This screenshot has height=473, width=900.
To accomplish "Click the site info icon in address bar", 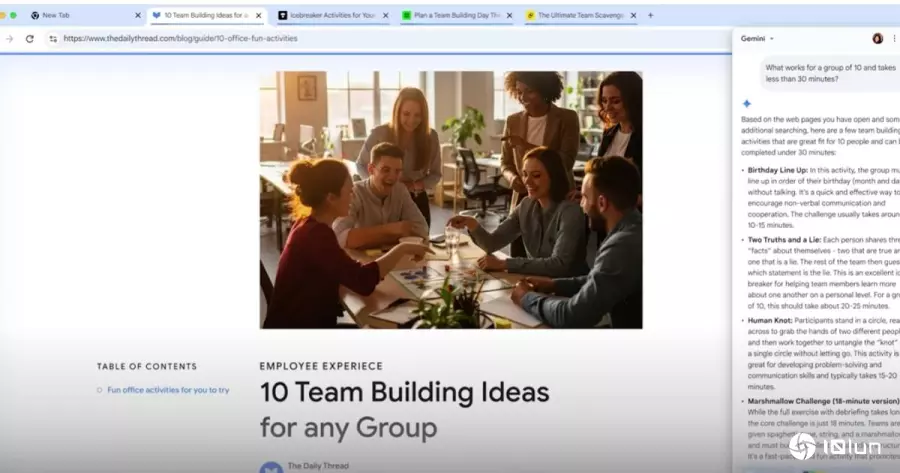I will coord(53,38).
